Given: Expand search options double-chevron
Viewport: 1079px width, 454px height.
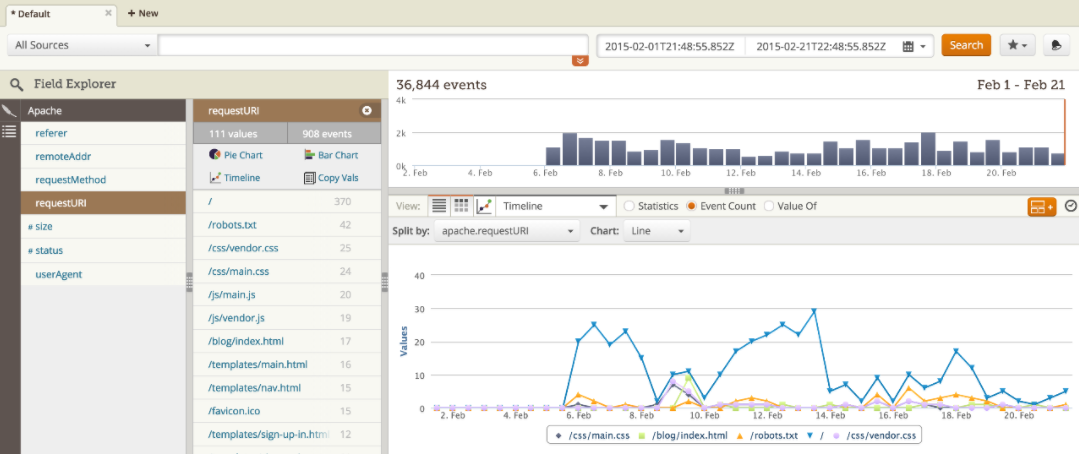Looking at the screenshot, I should [580, 61].
